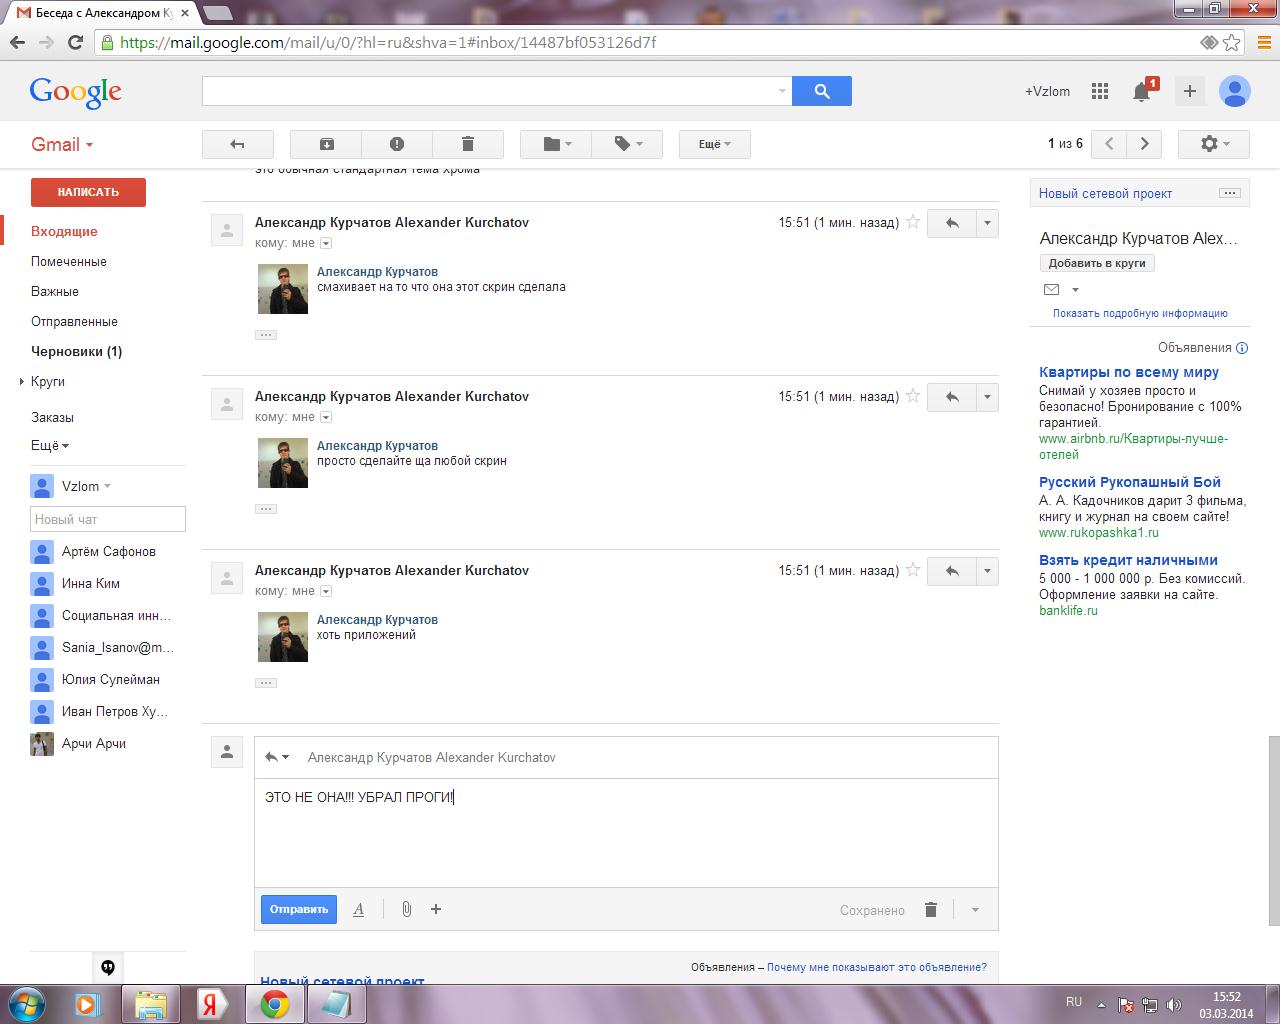
Task: Open the Move to folder dropdown
Action: point(556,144)
